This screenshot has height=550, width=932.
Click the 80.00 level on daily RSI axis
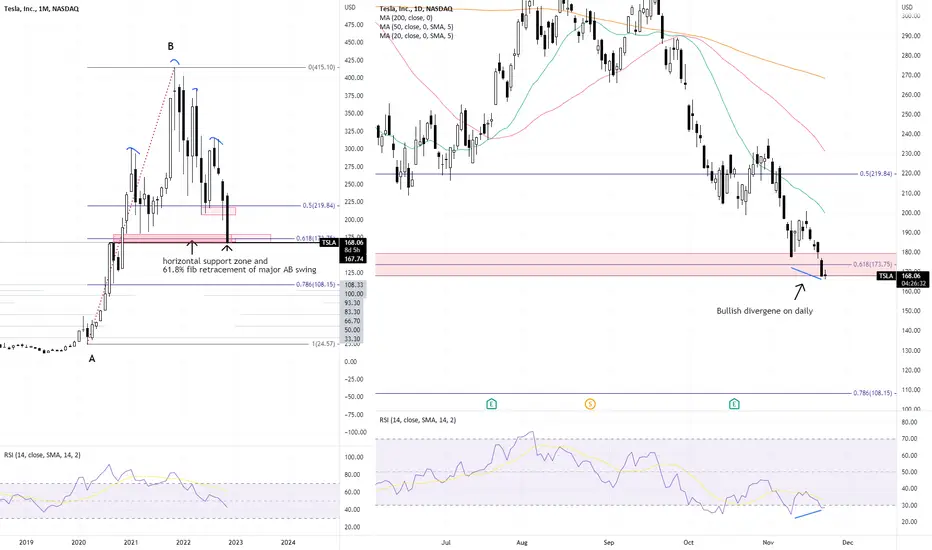[x=909, y=422]
